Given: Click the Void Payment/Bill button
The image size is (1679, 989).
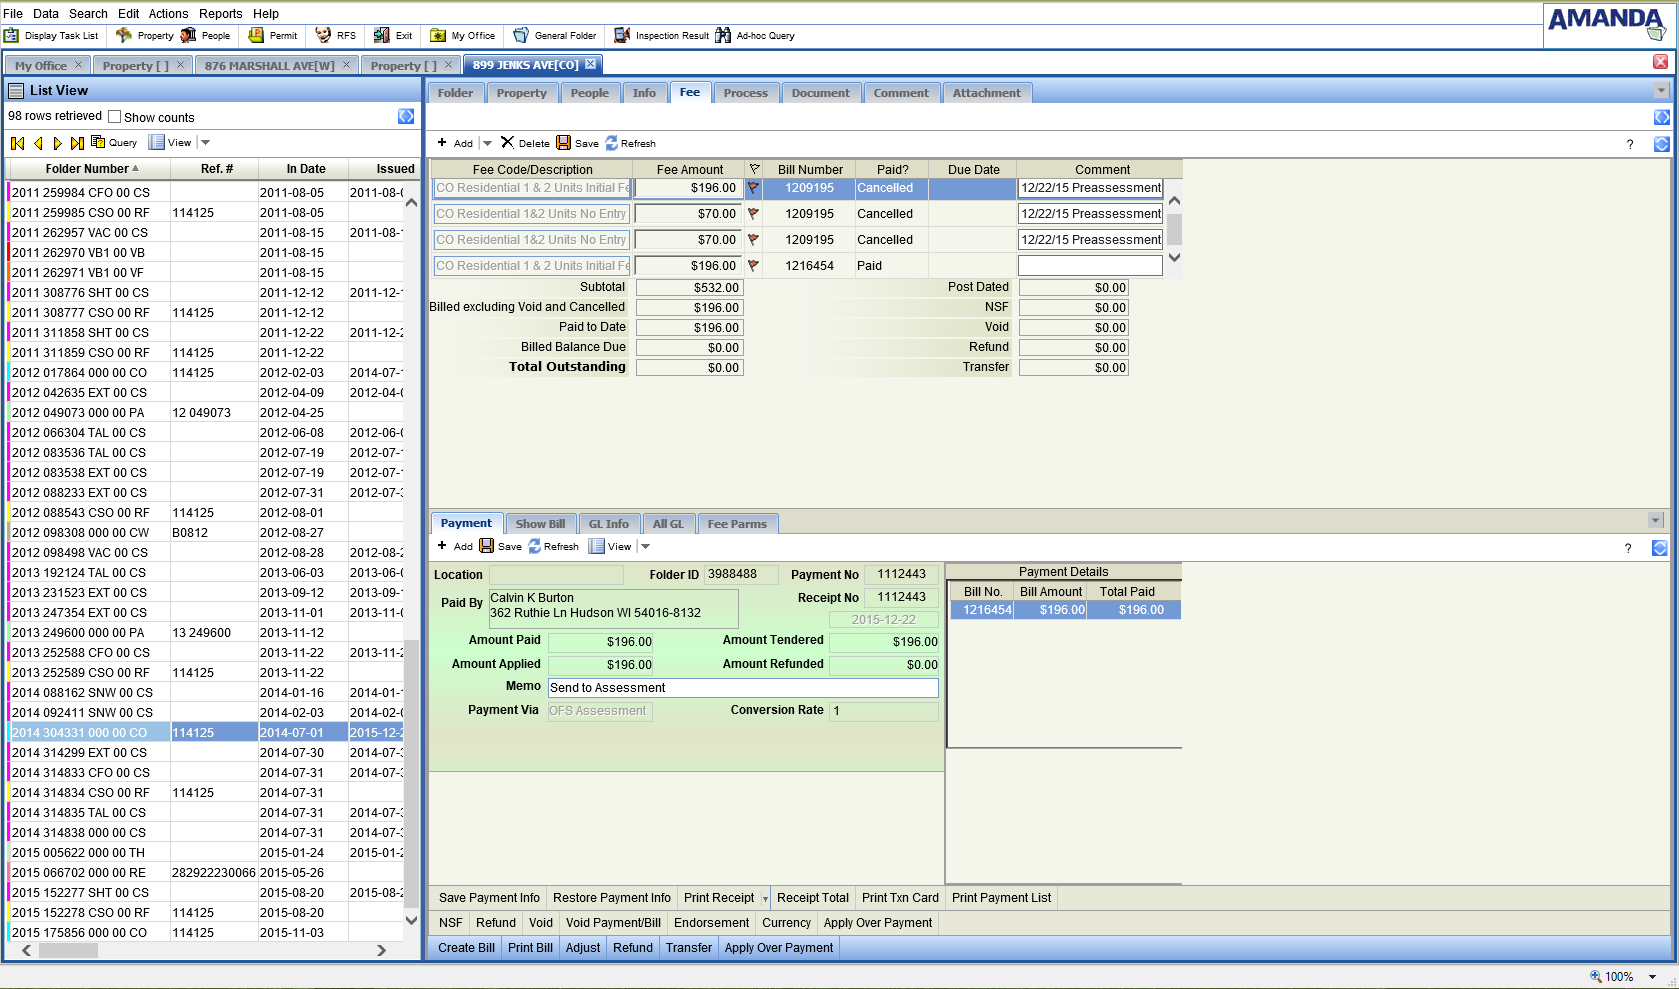Looking at the screenshot, I should 613,923.
